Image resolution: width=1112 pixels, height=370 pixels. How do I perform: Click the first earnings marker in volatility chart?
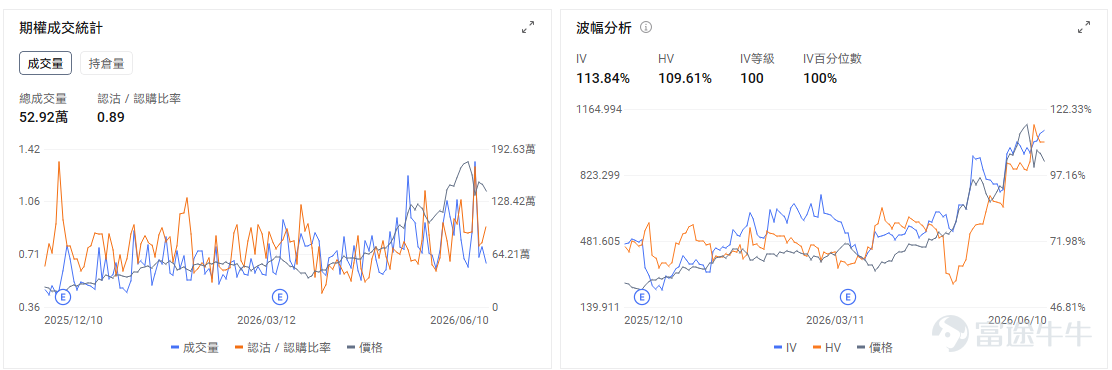(x=641, y=296)
